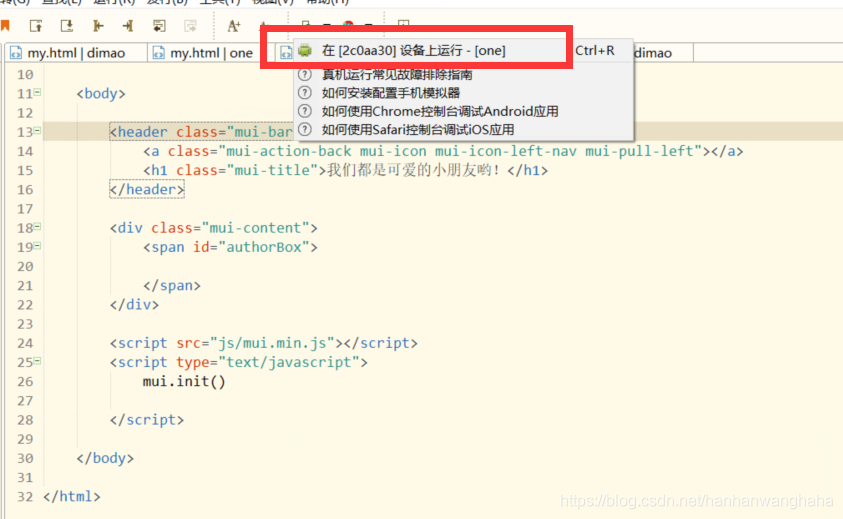Viewport: 843px width, 519px height.
Task: Click the header class="mui-bar text on line 13
Action: click(201, 132)
